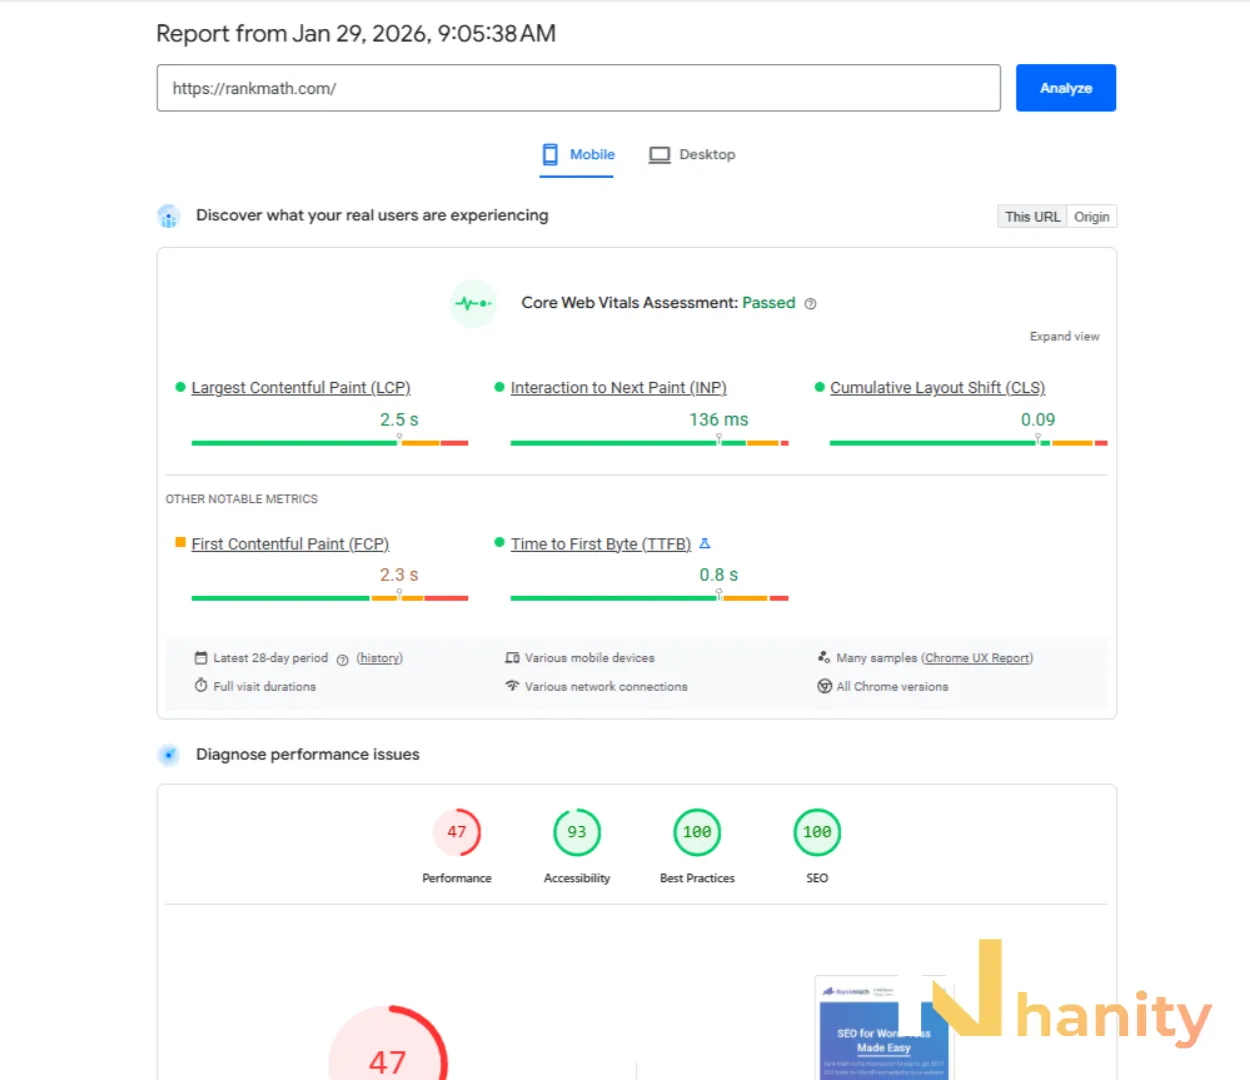
Task: Click the real users experience icon
Action: coord(168,216)
